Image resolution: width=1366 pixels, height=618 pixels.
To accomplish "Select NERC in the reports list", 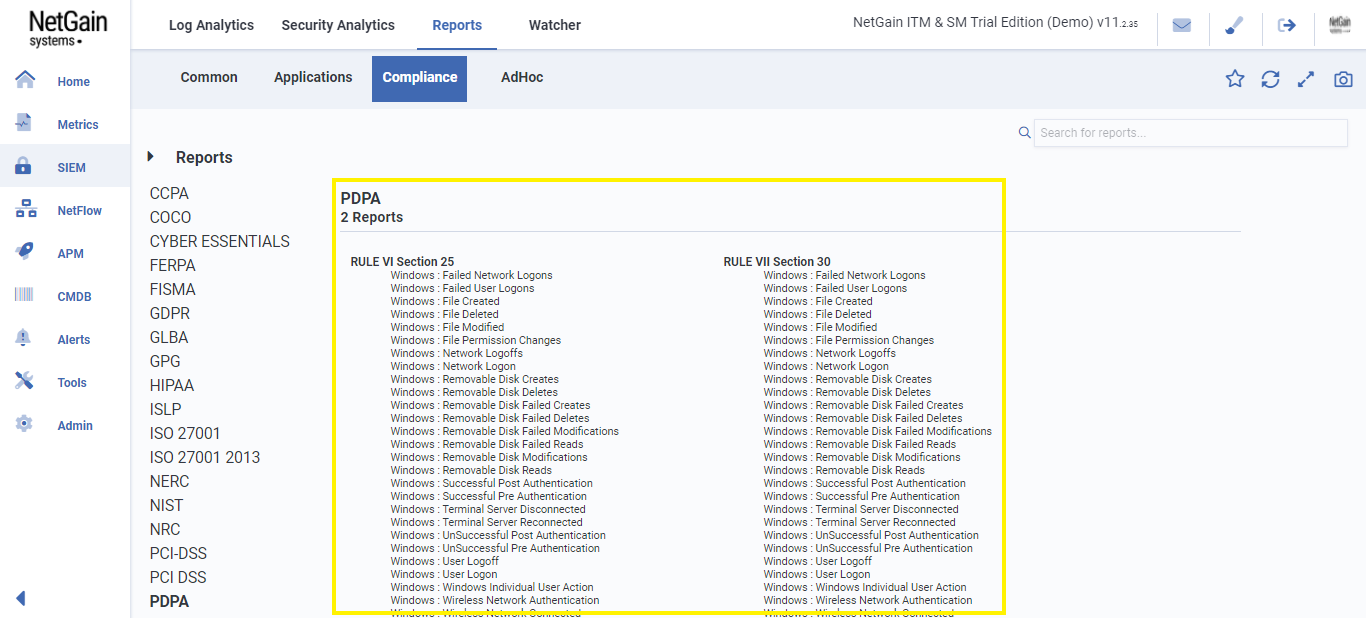I will 170,481.
